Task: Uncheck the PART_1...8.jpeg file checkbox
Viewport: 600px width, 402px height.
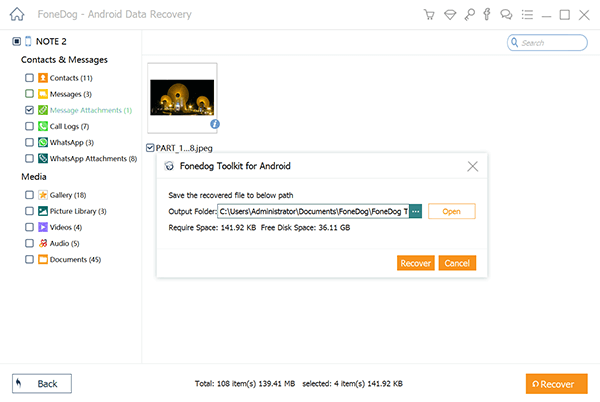Action: click(x=150, y=148)
